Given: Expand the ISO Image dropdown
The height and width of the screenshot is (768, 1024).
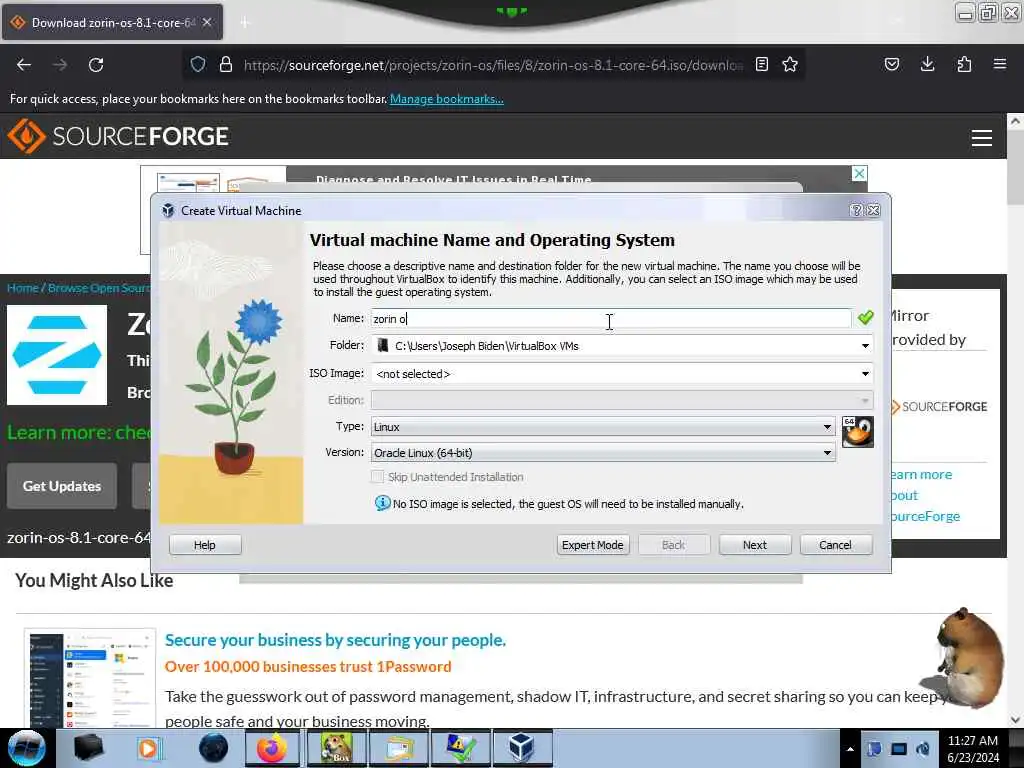Looking at the screenshot, I should [865, 374].
